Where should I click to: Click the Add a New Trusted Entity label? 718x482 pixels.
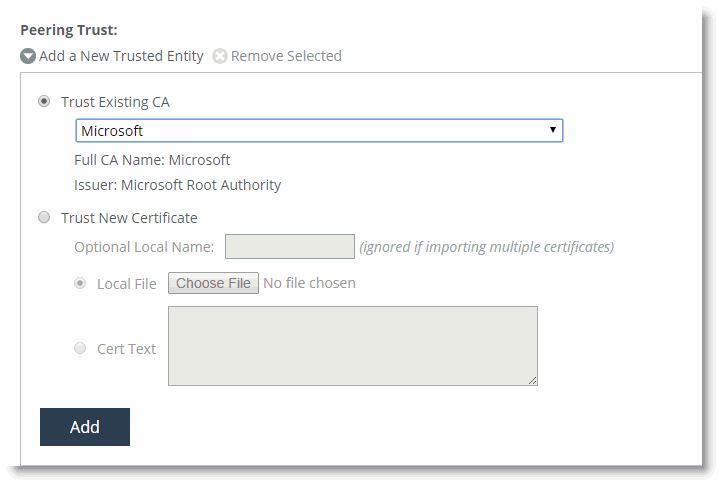pos(121,56)
